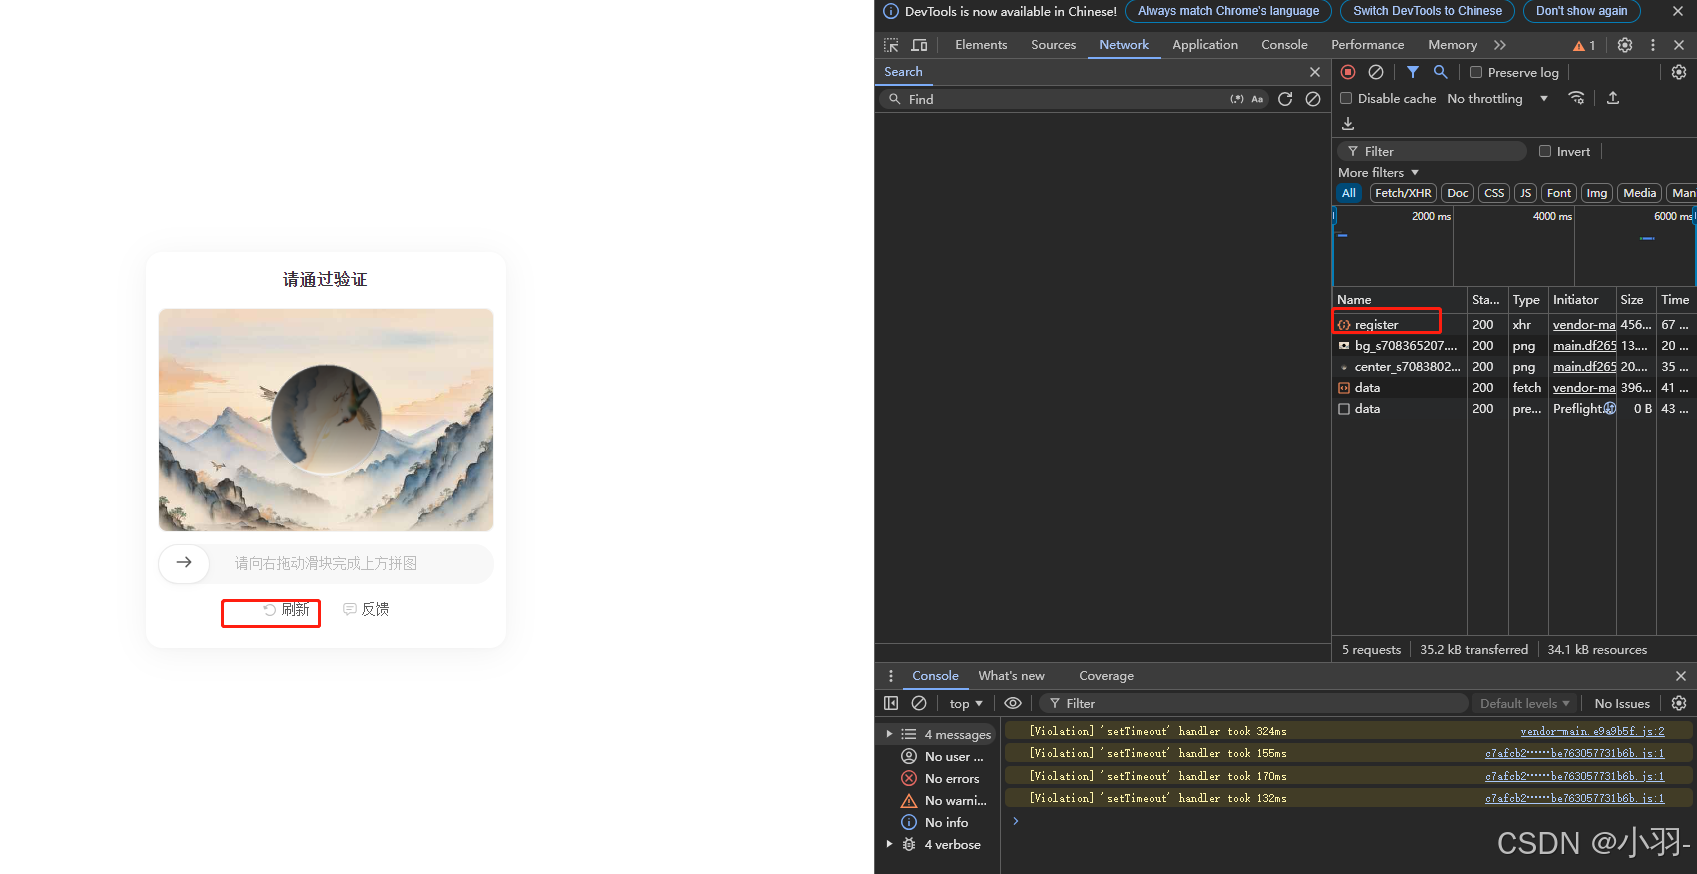
Task: Enable match case search toggle
Action: pos(1258,99)
